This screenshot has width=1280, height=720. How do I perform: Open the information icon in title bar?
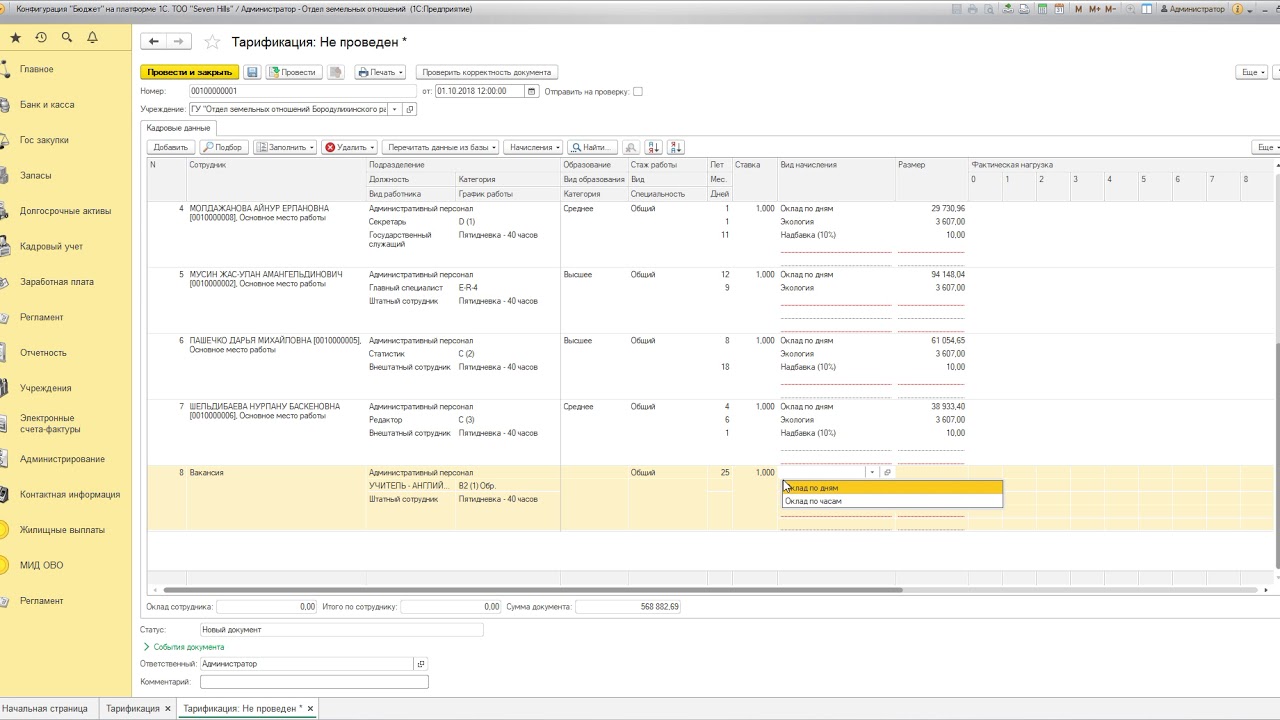pos(1238,9)
